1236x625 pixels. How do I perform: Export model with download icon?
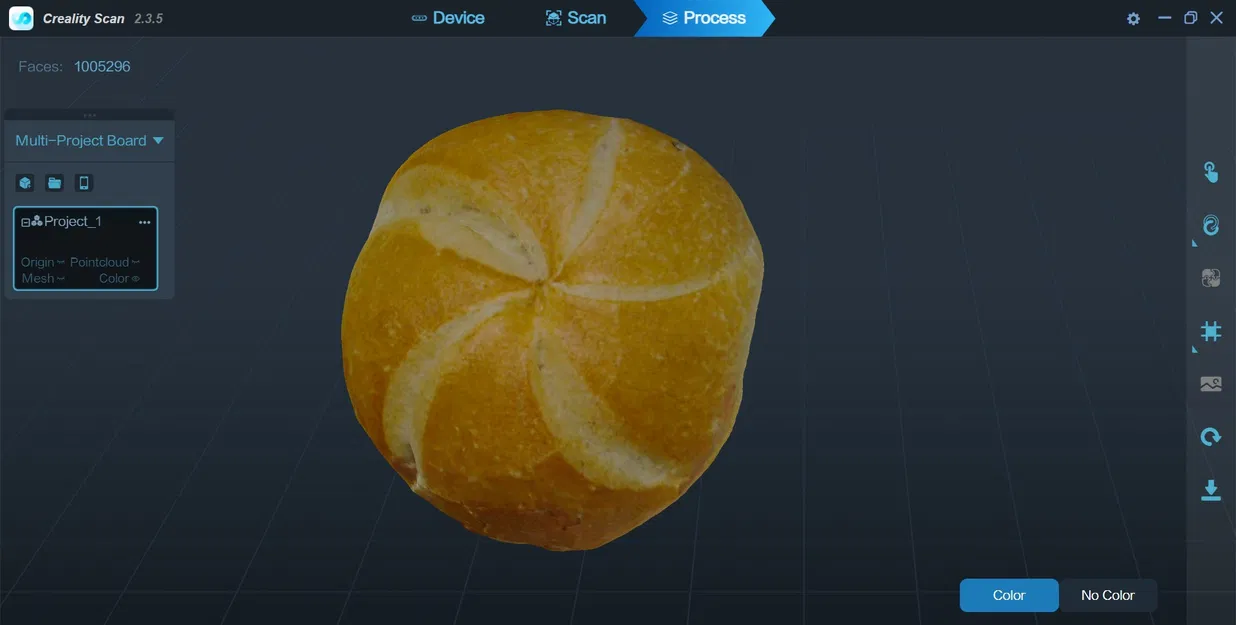tap(1210, 490)
